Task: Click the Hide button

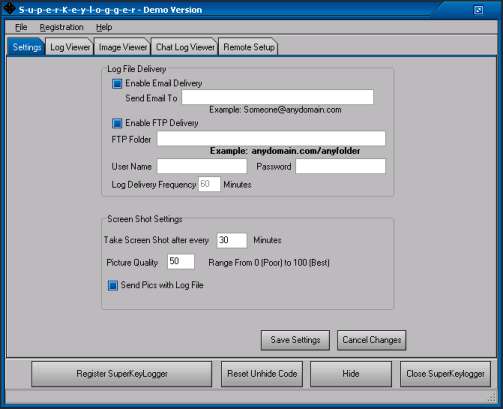Action: coord(351,374)
